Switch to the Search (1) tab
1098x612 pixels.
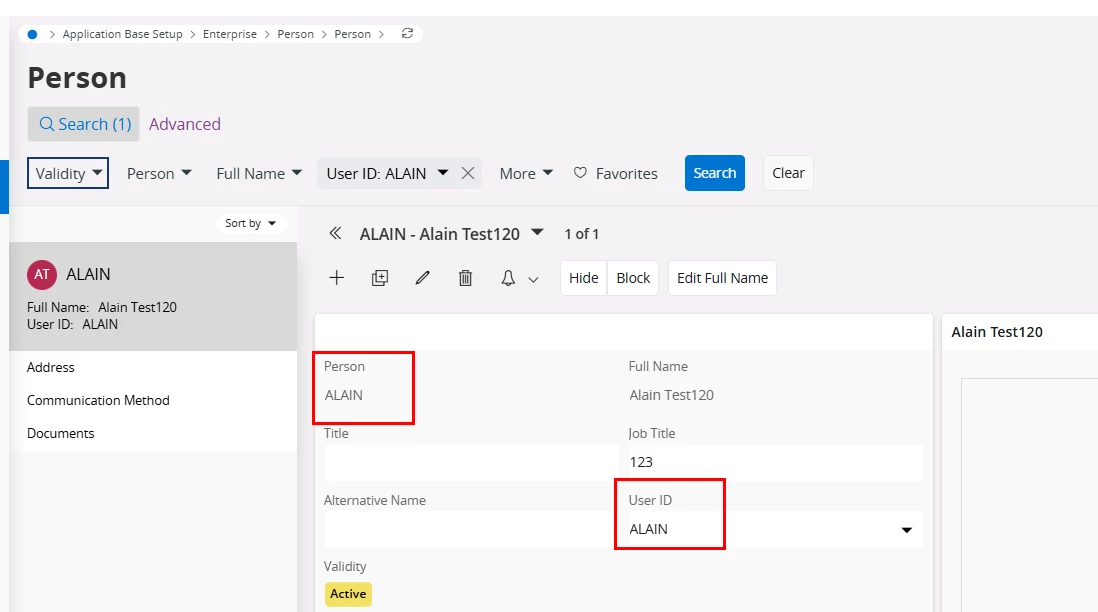[x=84, y=124]
